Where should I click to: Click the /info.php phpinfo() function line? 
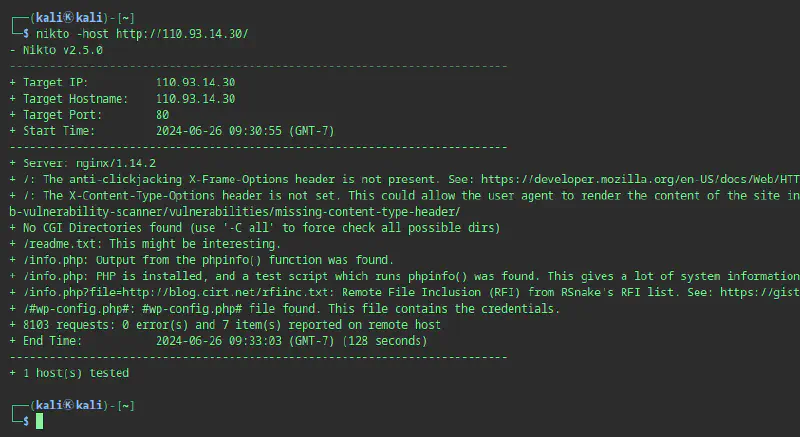202,260
